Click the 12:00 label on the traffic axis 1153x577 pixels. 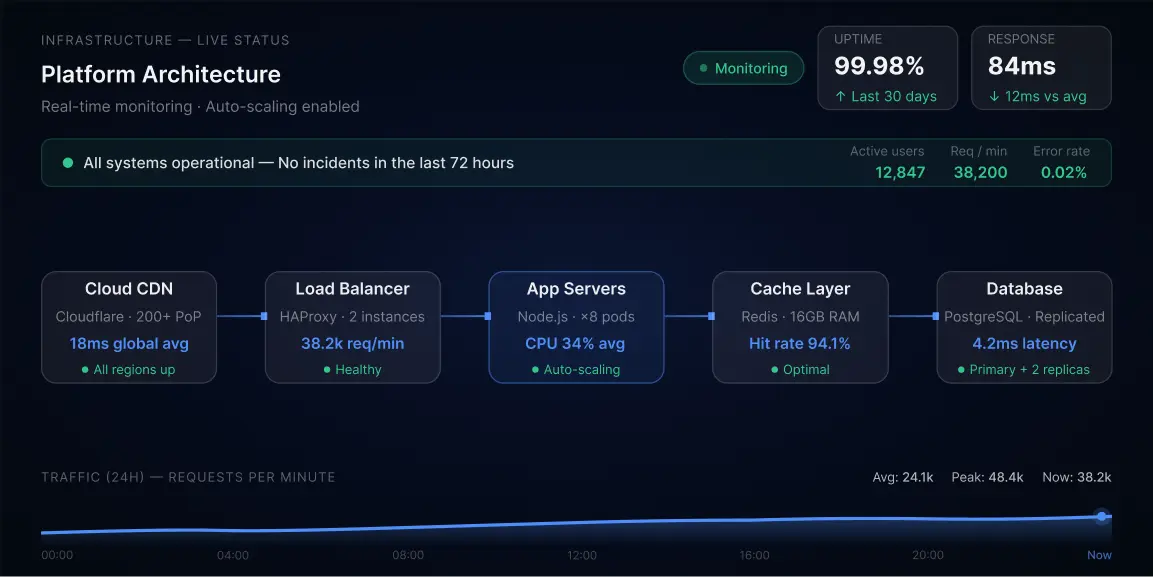tap(582, 555)
